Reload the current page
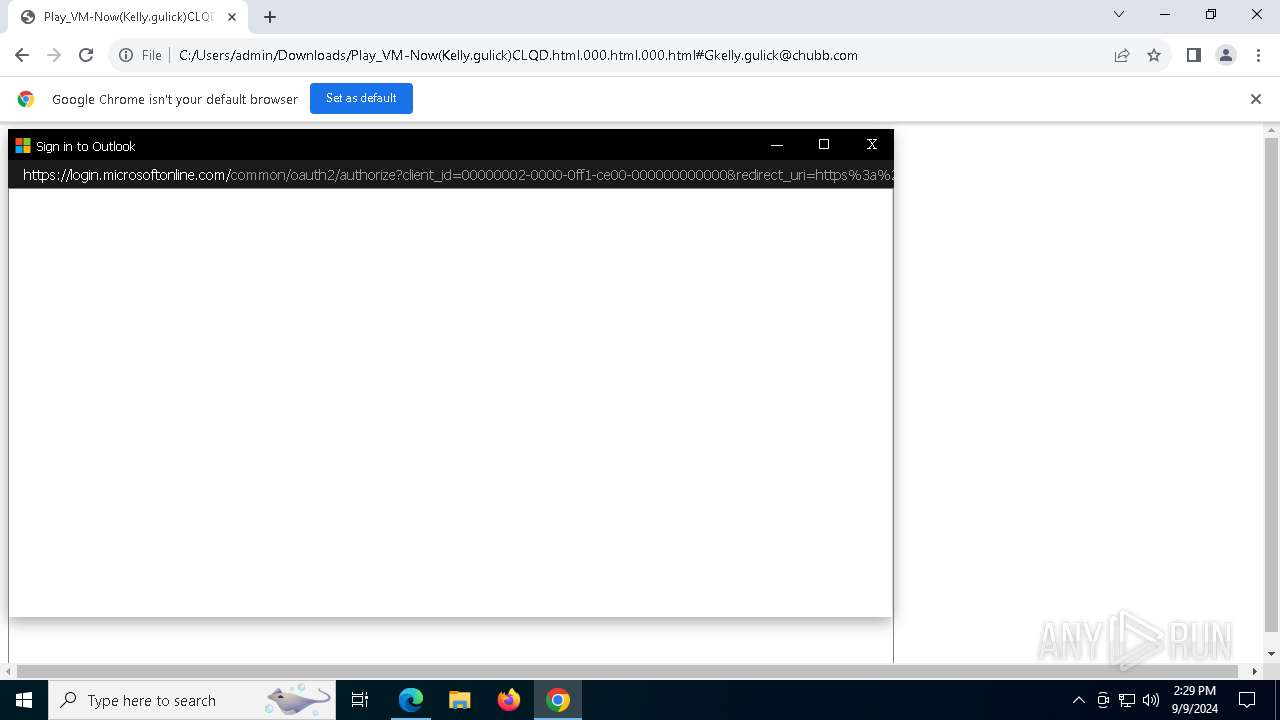The width and height of the screenshot is (1280, 720). pyautogui.click(x=86, y=55)
